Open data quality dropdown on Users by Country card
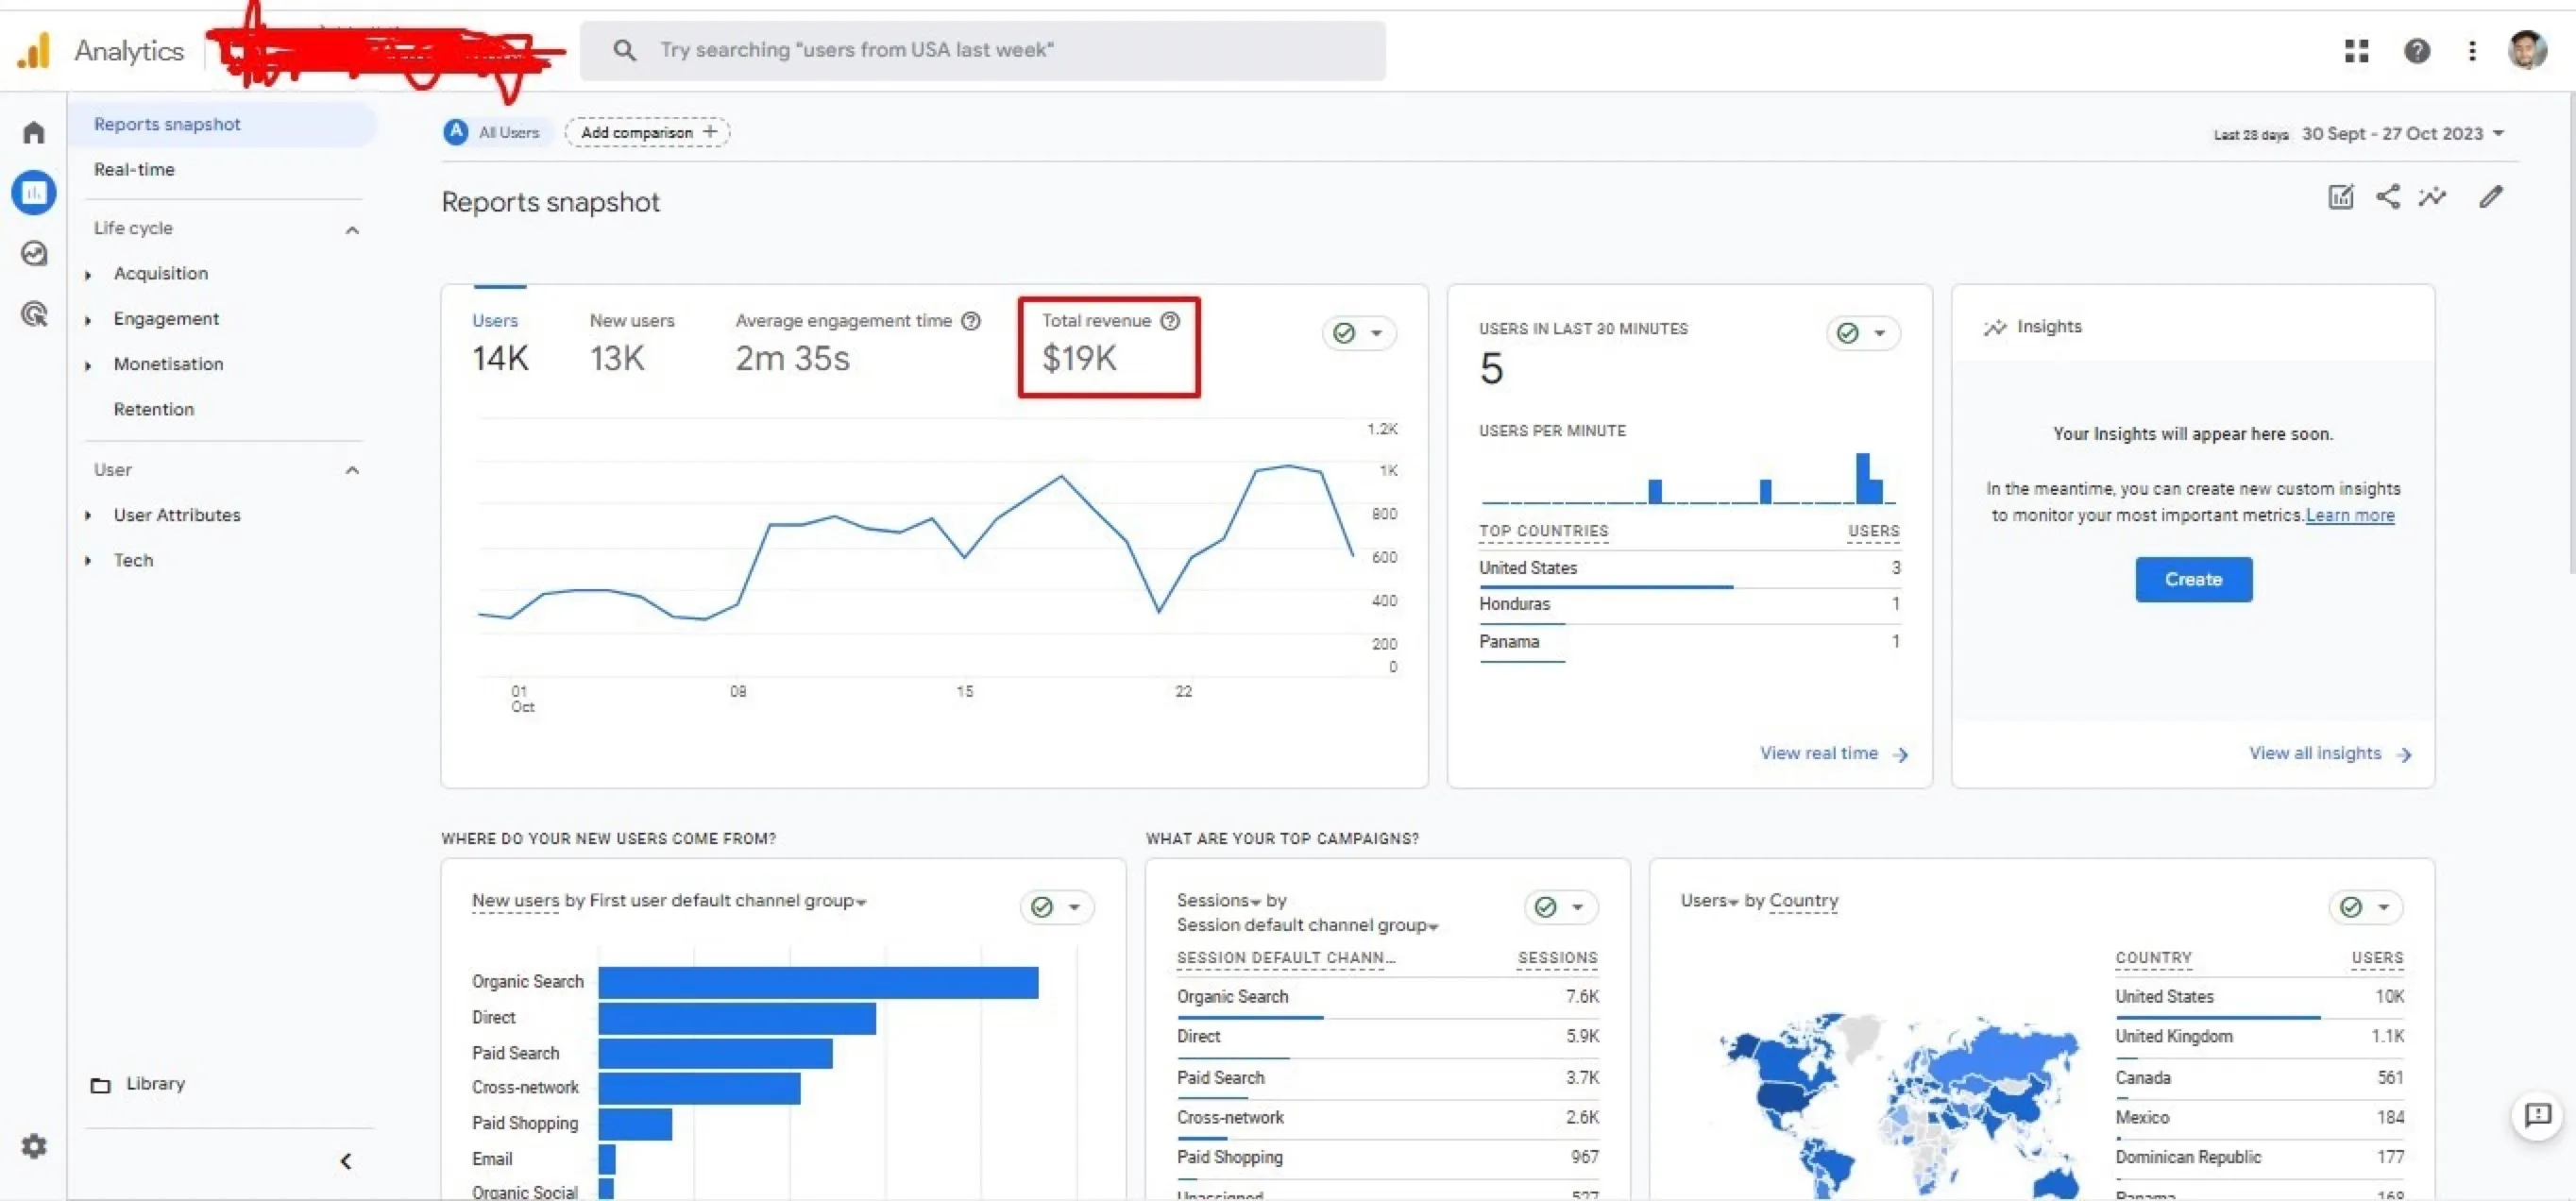Image resolution: width=2576 pixels, height=1201 pixels. tap(2366, 907)
